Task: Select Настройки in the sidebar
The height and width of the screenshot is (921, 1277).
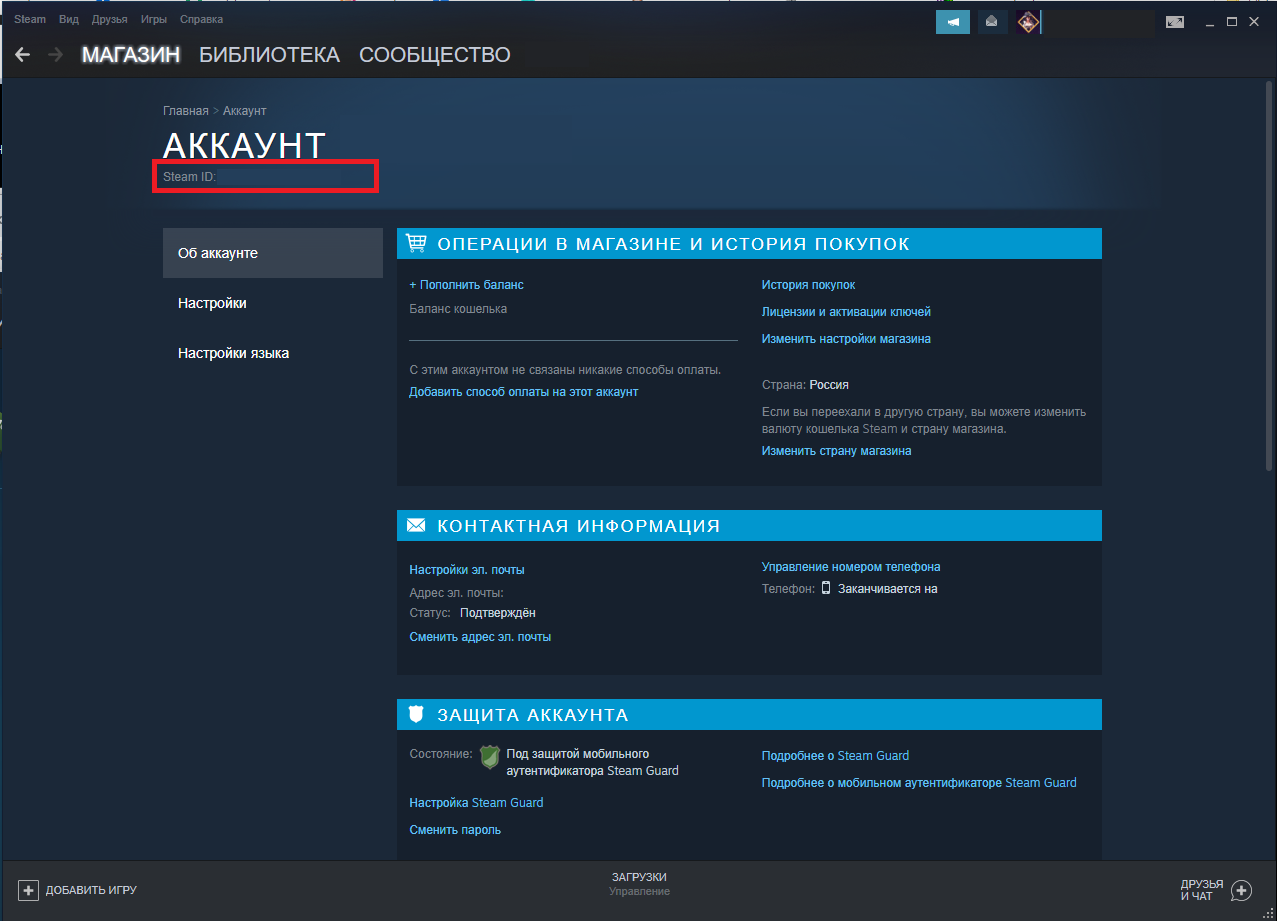Action: pyautogui.click(x=273, y=303)
